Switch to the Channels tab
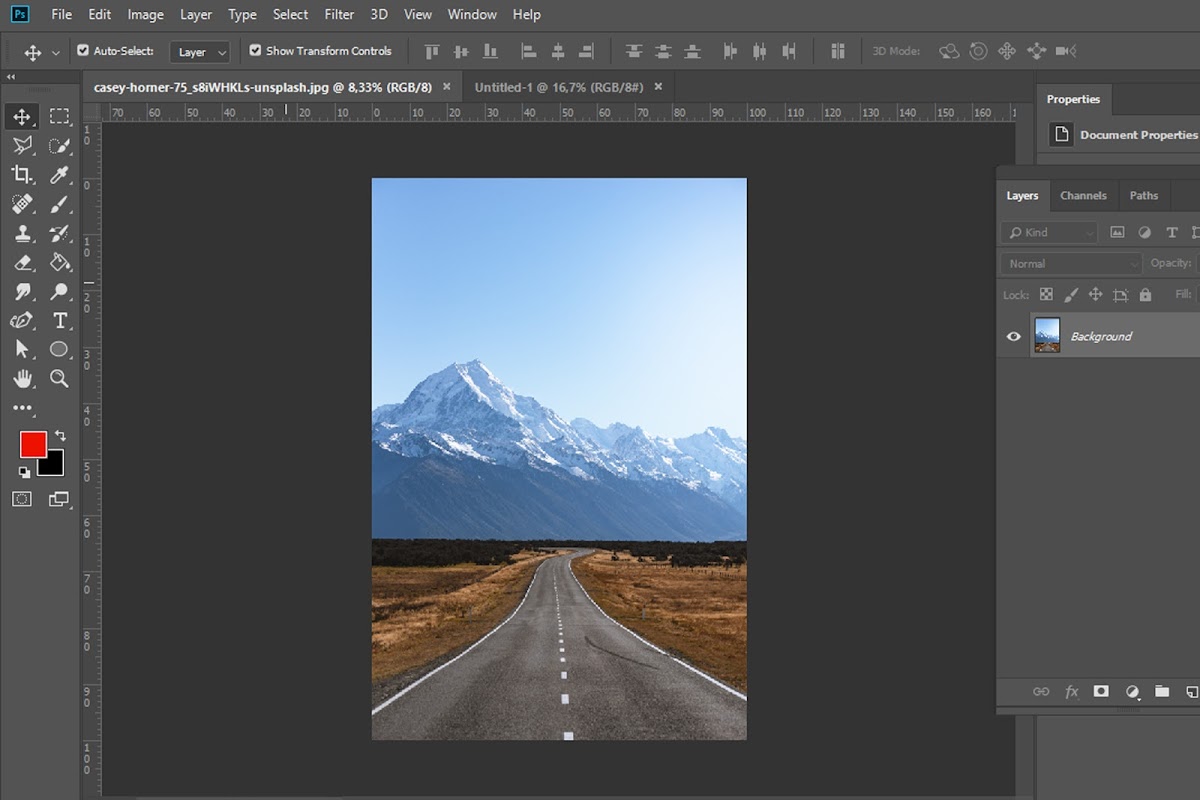The image size is (1200, 800). (1083, 195)
